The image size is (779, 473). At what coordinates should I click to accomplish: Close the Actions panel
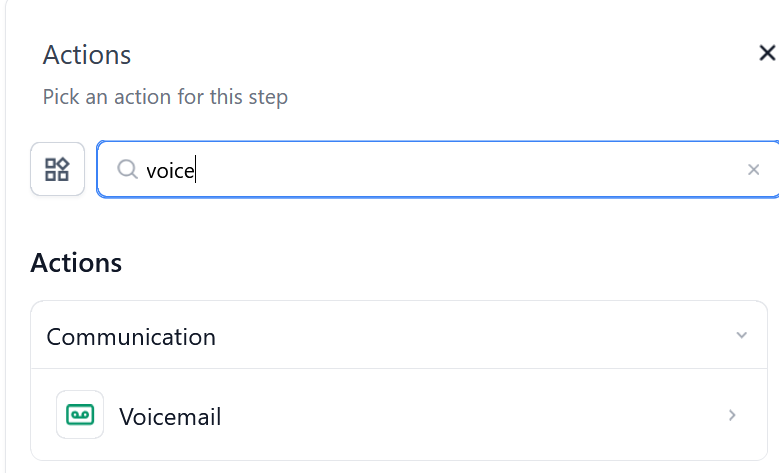(x=767, y=53)
